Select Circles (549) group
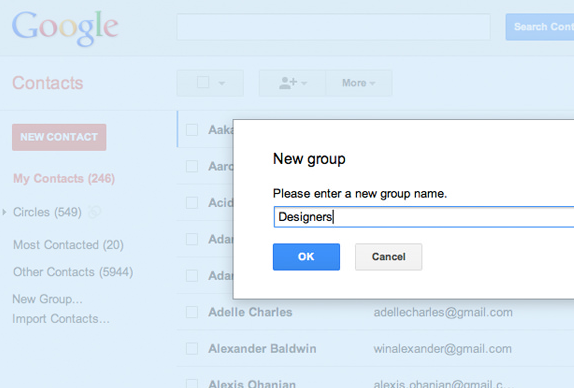The image size is (574, 388). 47,212
